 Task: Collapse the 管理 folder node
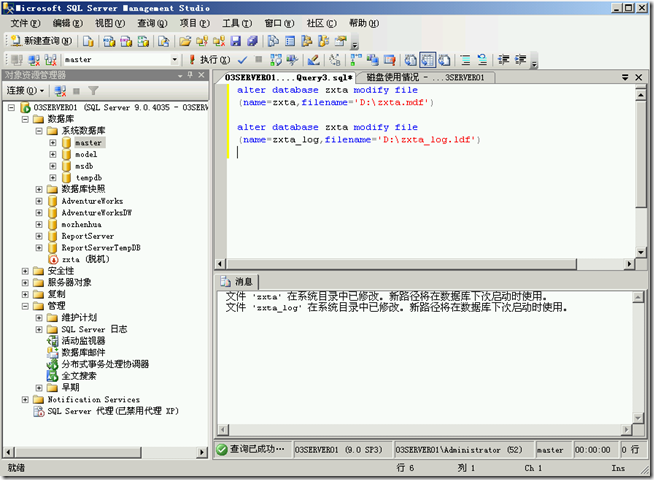coord(25,306)
